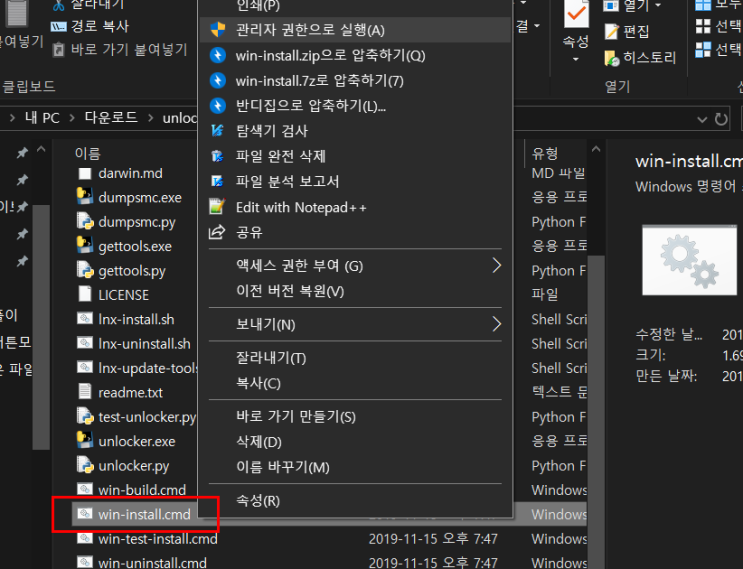Choose Edit with Notepad++
743x569 pixels.
(x=355, y=207)
